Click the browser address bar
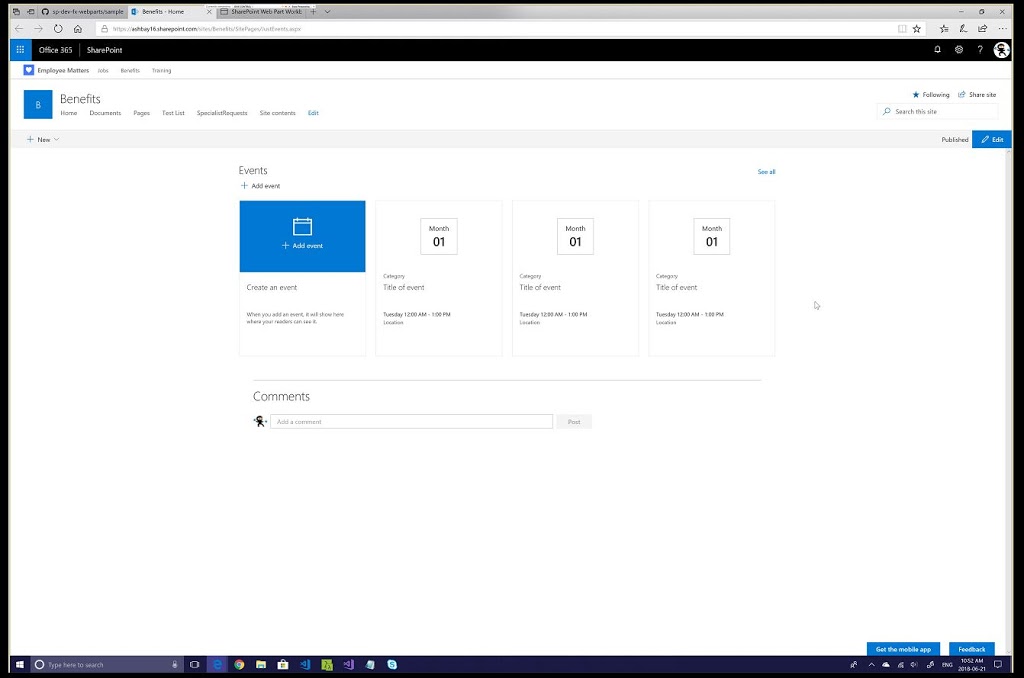 coord(496,29)
